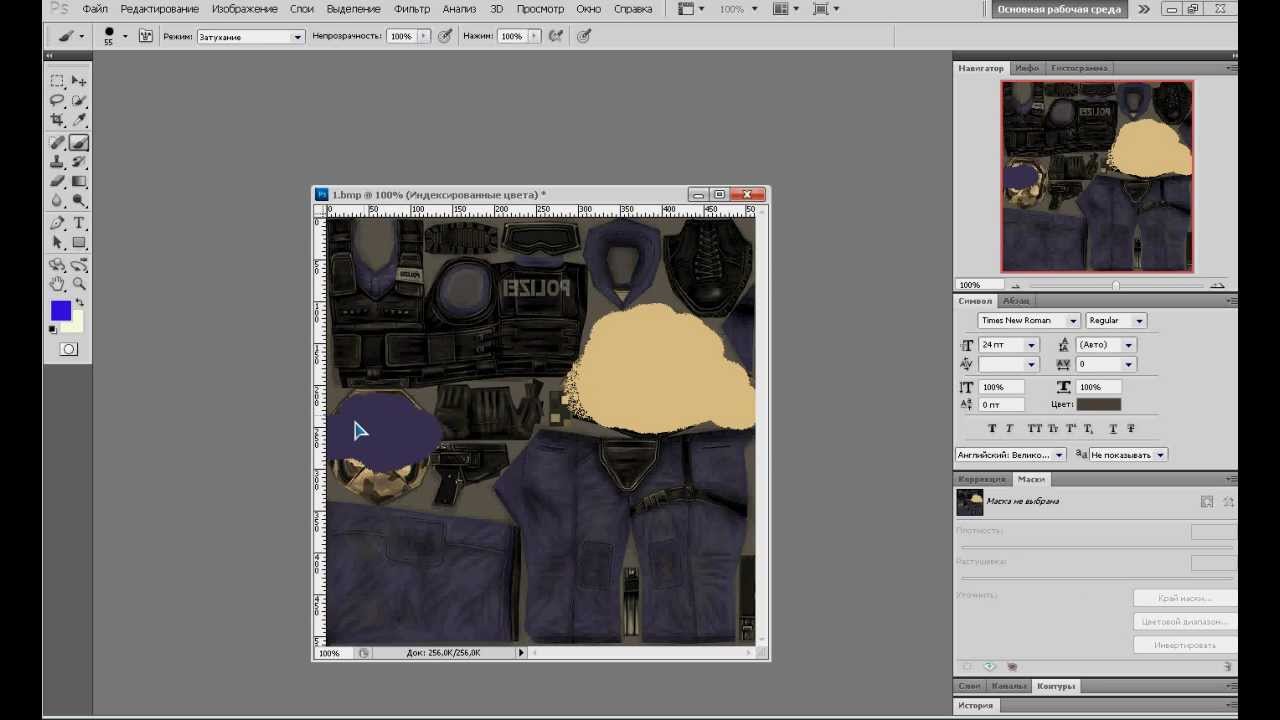Toggle faux italic in Character panel
Image resolution: width=1280 pixels, height=720 pixels.
[x=1009, y=428]
